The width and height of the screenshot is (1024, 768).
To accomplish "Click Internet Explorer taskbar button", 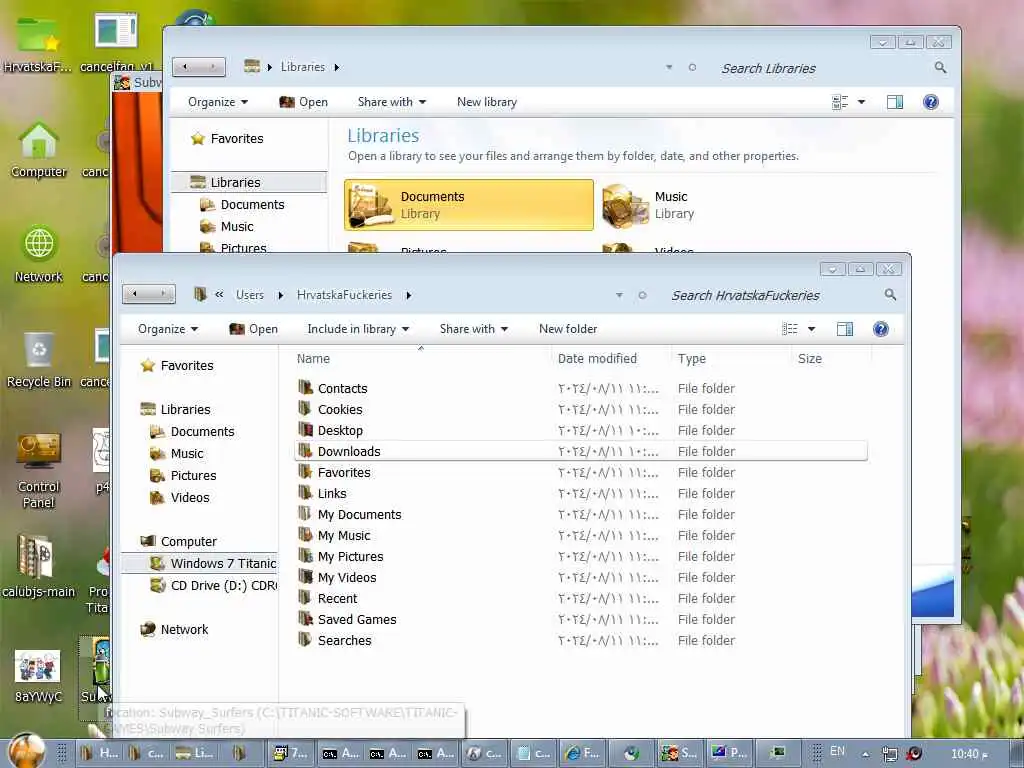I will [x=582, y=753].
